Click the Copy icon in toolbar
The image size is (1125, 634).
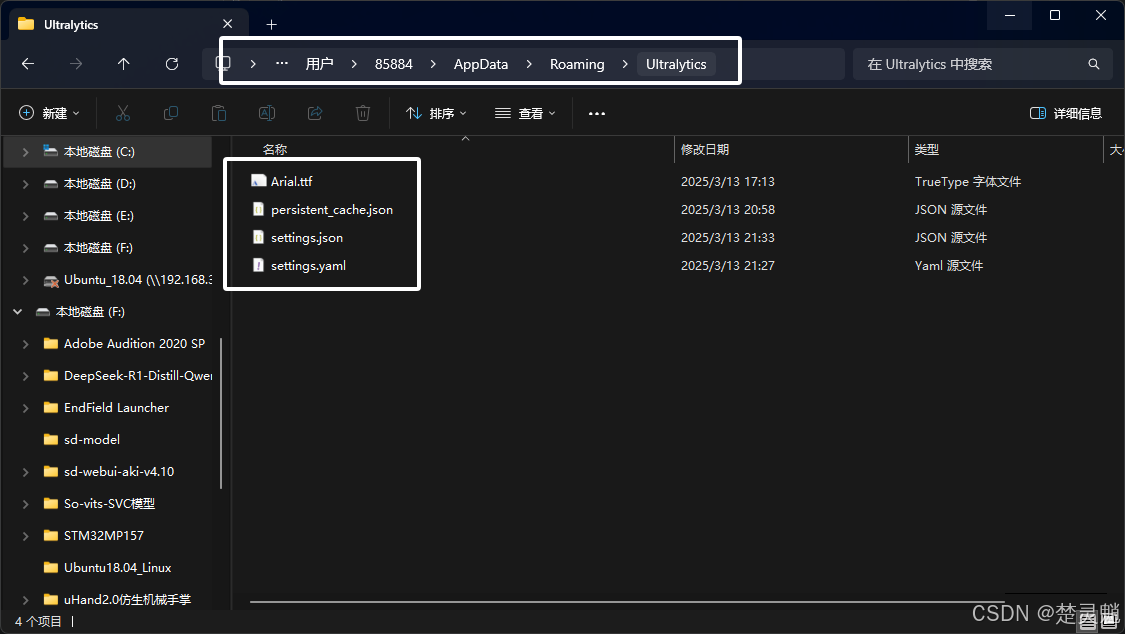[x=171, y=113]
